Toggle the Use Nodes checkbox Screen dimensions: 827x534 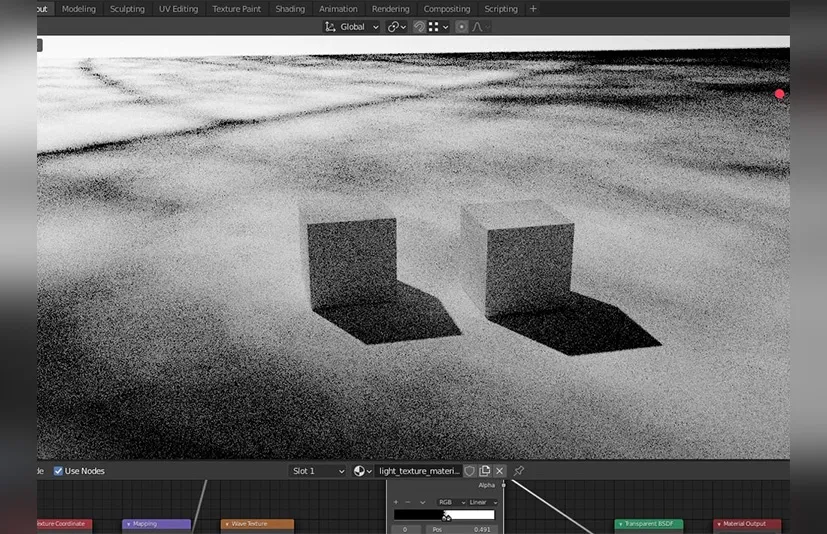click(58, 471)
